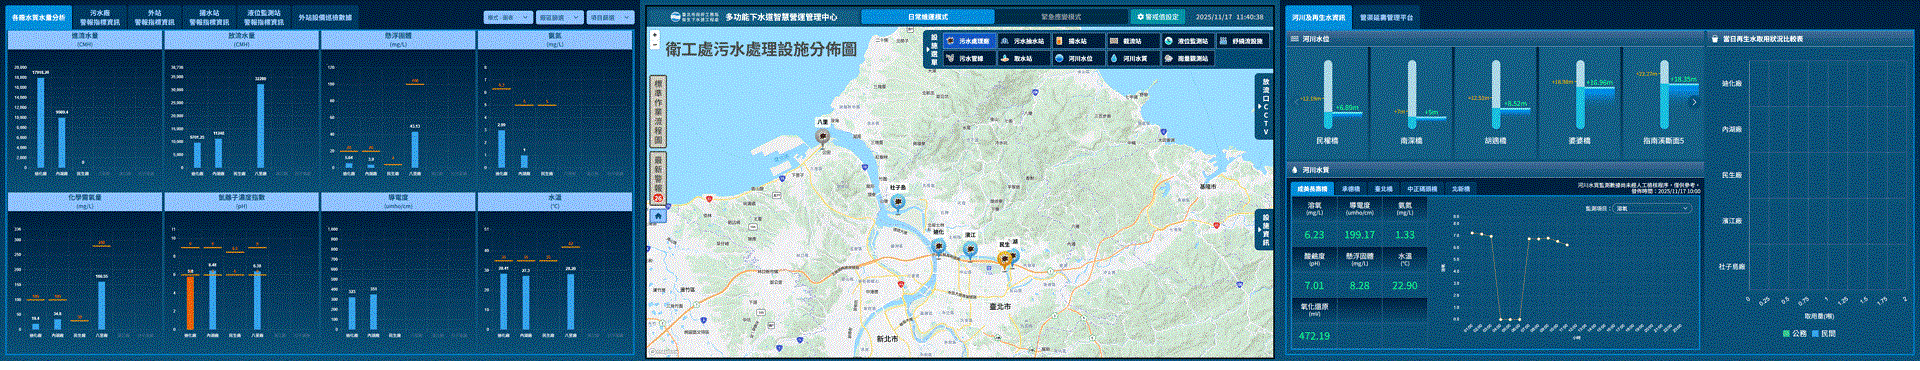Open the 各廠水質水量分析 tab
Screen dimensions: 1920x370
pos(39,17)
